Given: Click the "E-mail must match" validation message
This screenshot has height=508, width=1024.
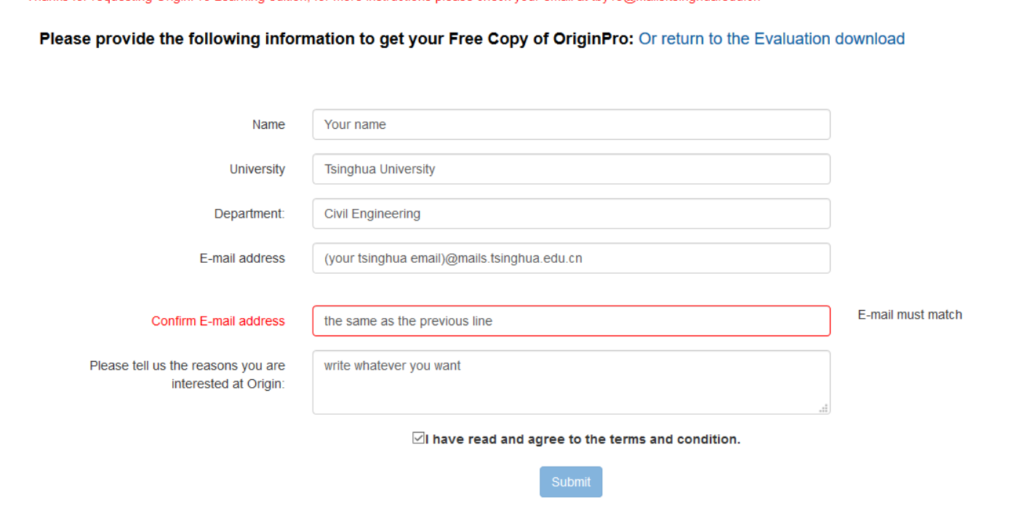Looking at the screenshot, I should click(910, 315).
